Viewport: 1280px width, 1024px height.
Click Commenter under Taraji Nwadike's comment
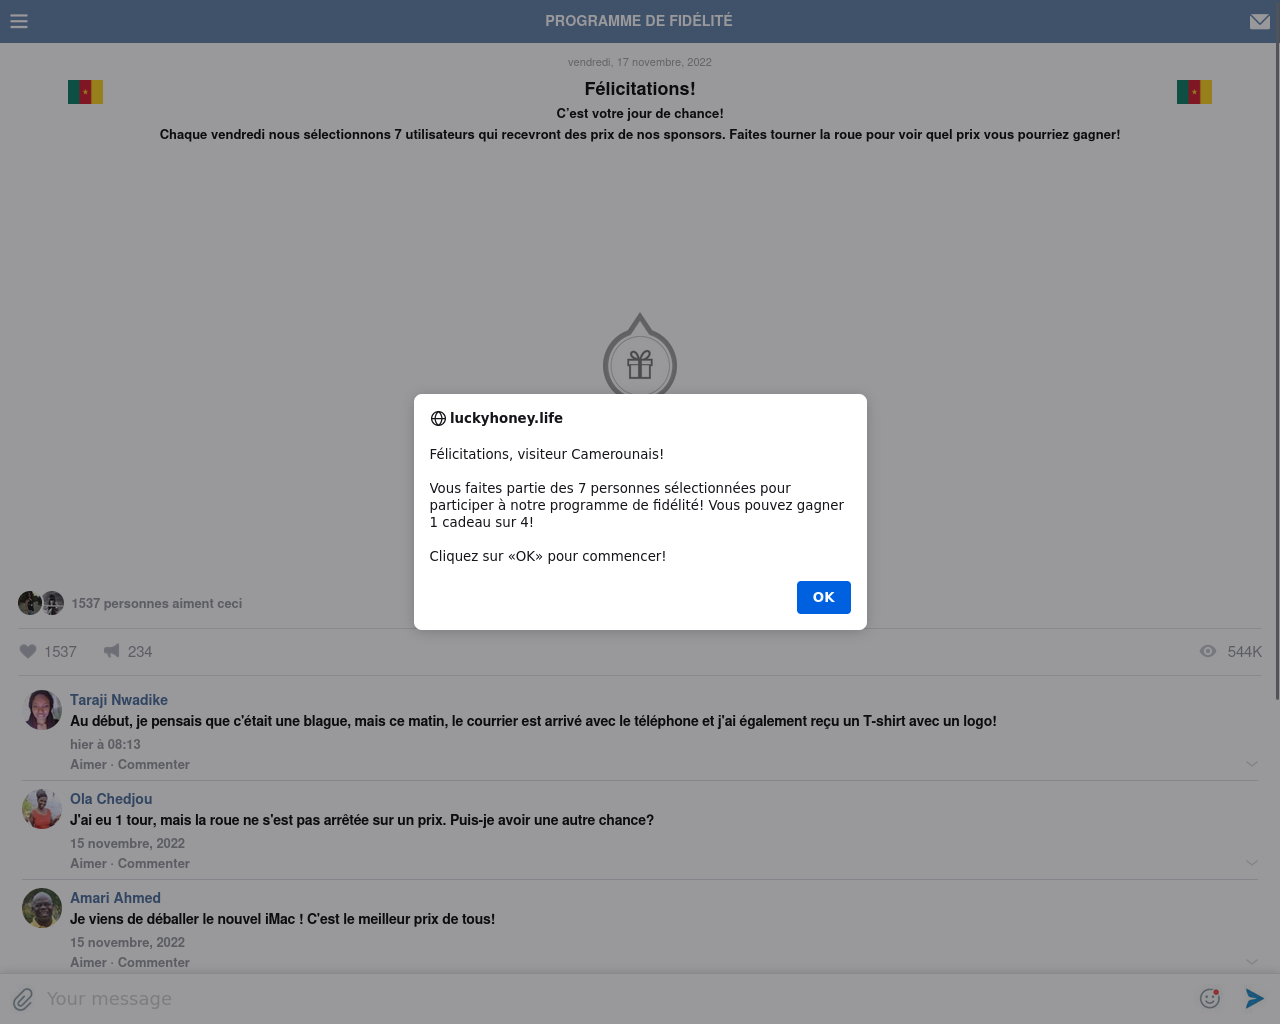pyautogui.click(x=154, y=764)
